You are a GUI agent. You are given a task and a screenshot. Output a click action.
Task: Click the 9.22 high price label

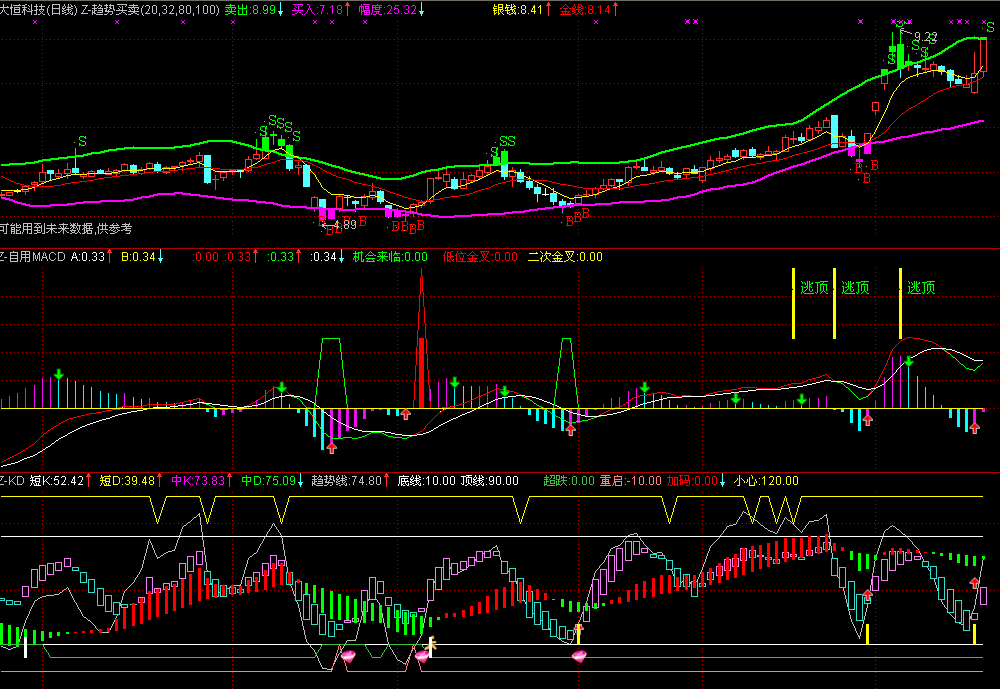click(925, 37)
